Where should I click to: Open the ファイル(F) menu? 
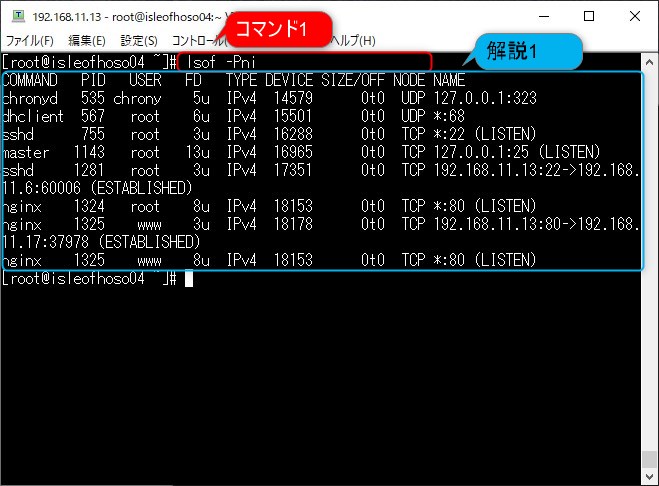click(x=30, y=41)
